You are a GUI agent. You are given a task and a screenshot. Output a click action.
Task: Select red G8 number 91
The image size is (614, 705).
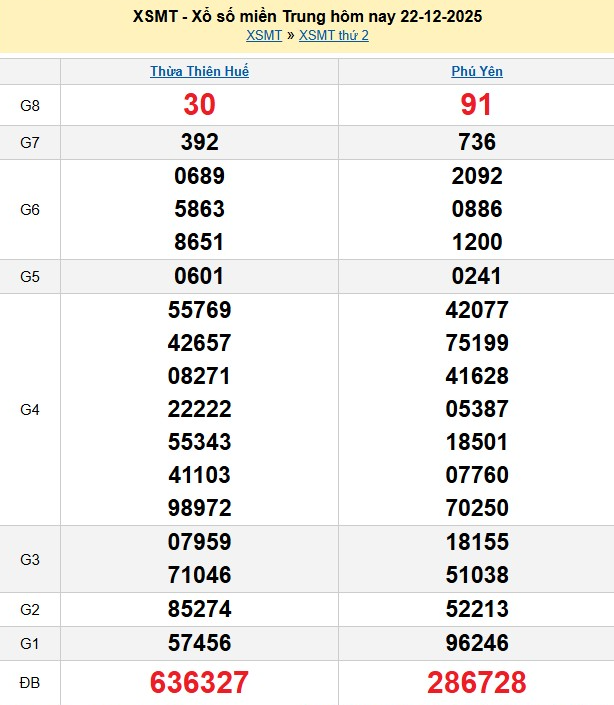[x=476, y=105]
